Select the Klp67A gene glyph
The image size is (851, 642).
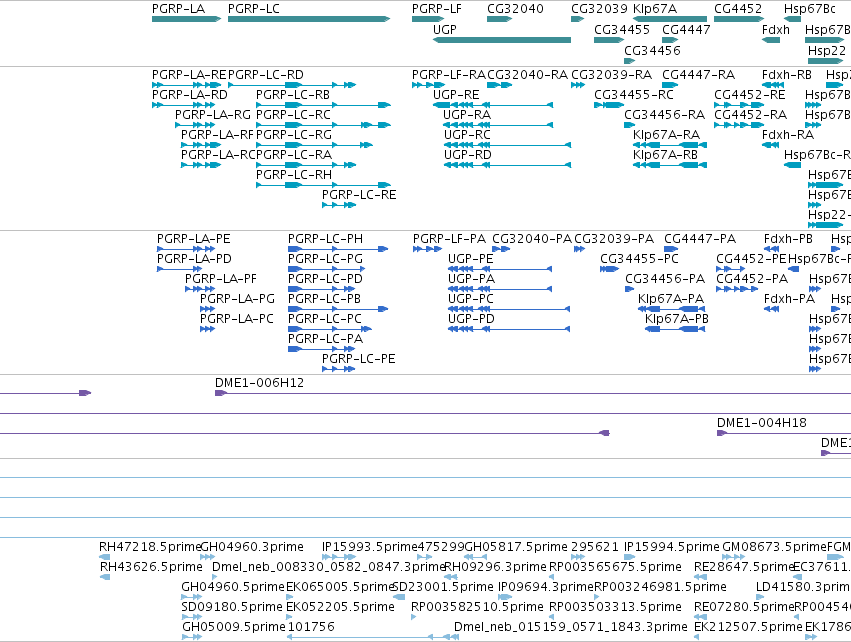[670, 19]
